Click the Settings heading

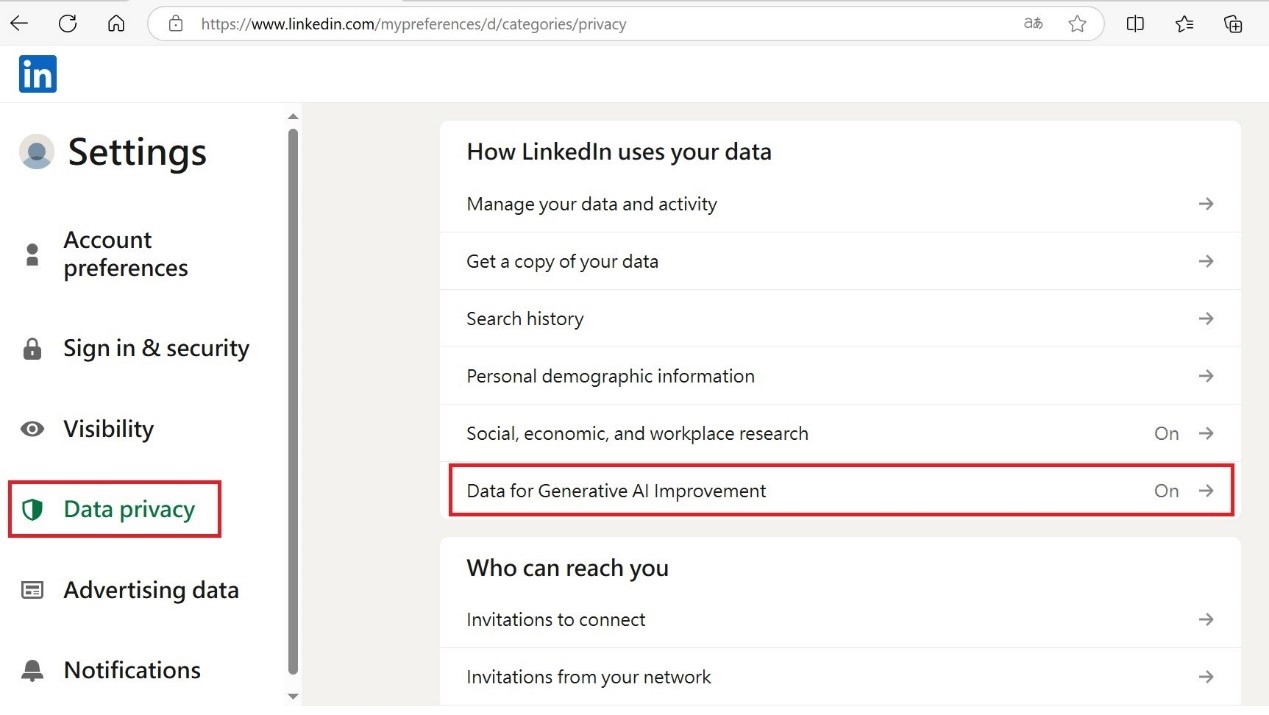(x=137, y=152)
